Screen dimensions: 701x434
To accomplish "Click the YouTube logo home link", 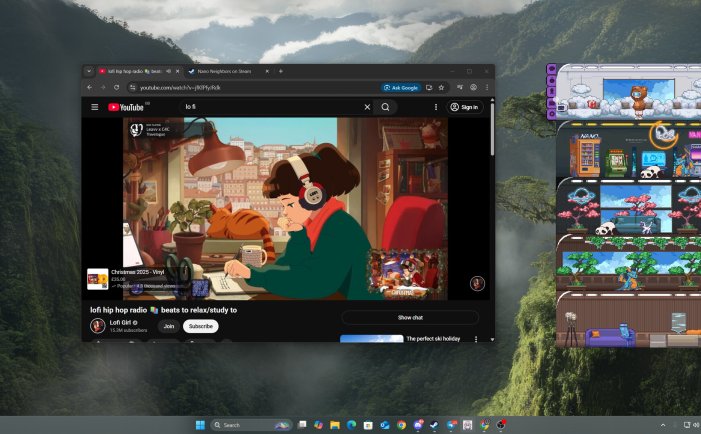I will click(x=128, y=107).
